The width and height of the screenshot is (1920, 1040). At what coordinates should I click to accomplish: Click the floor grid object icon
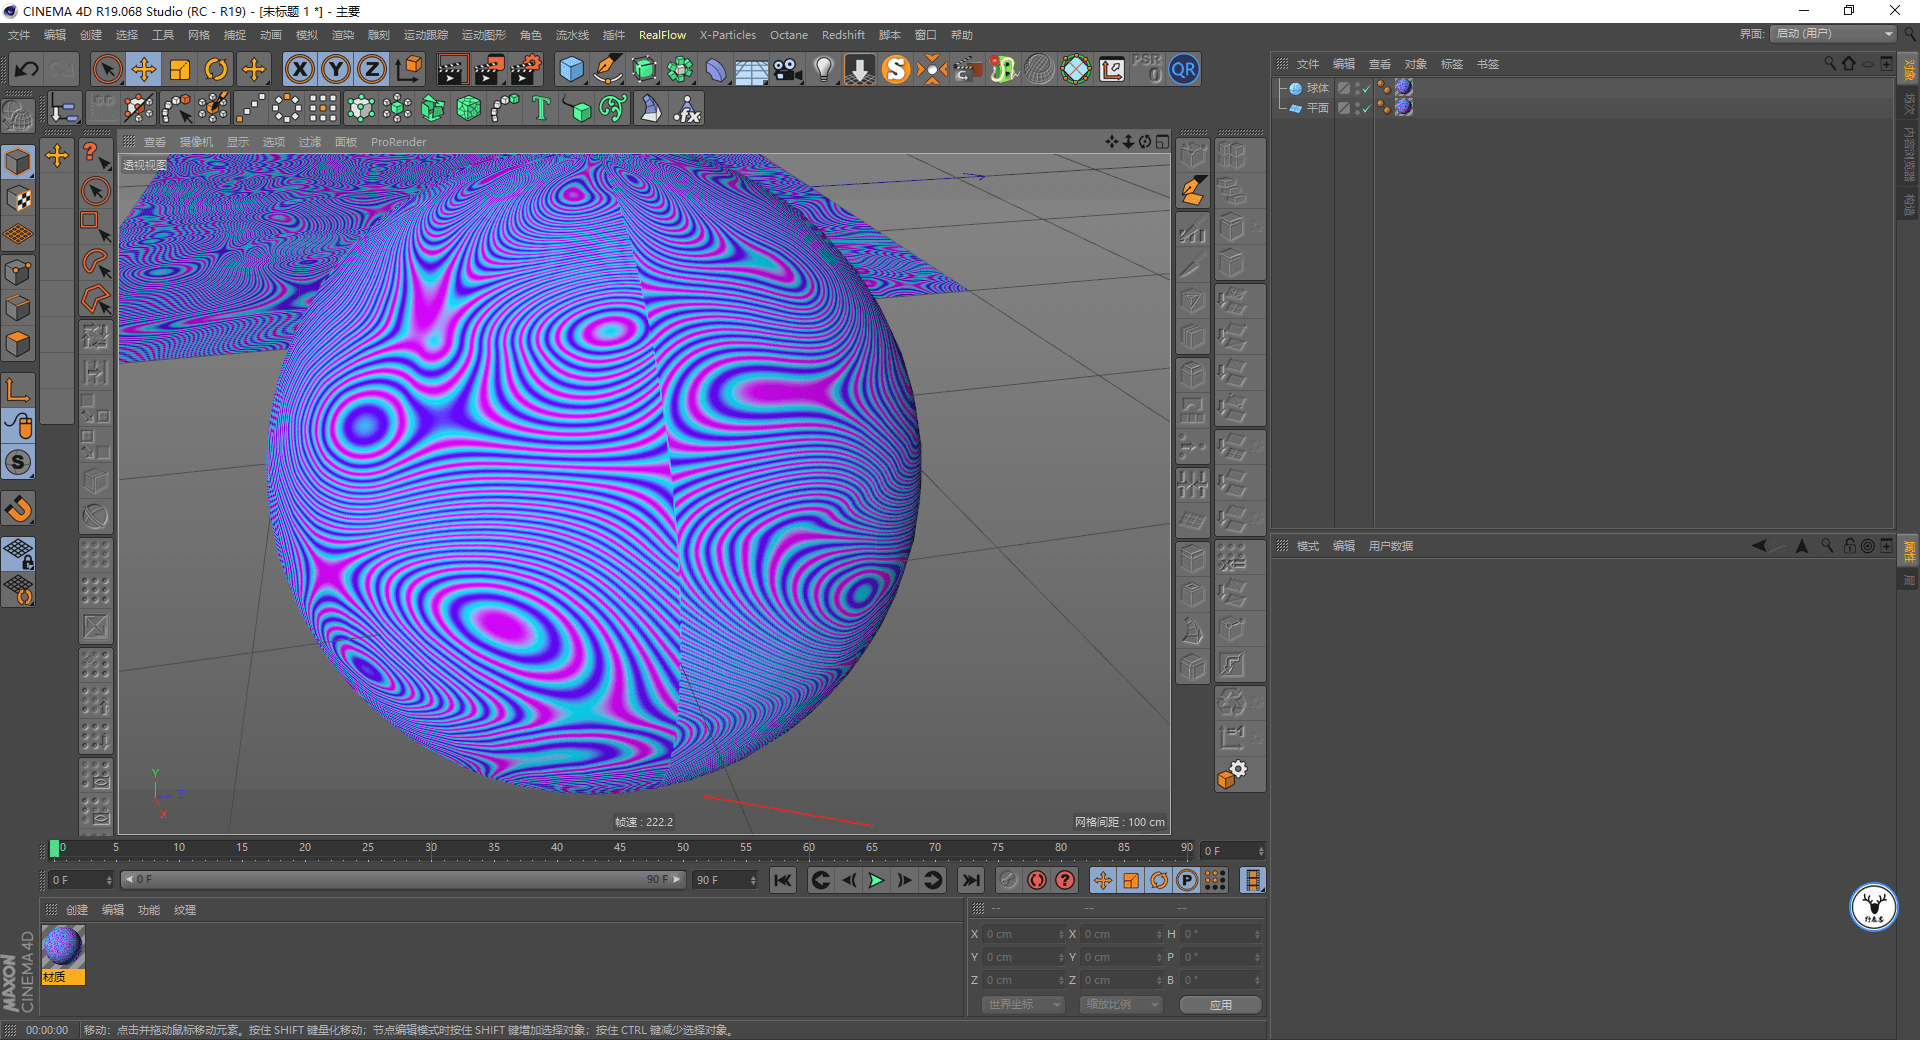[x=751, y=69]
